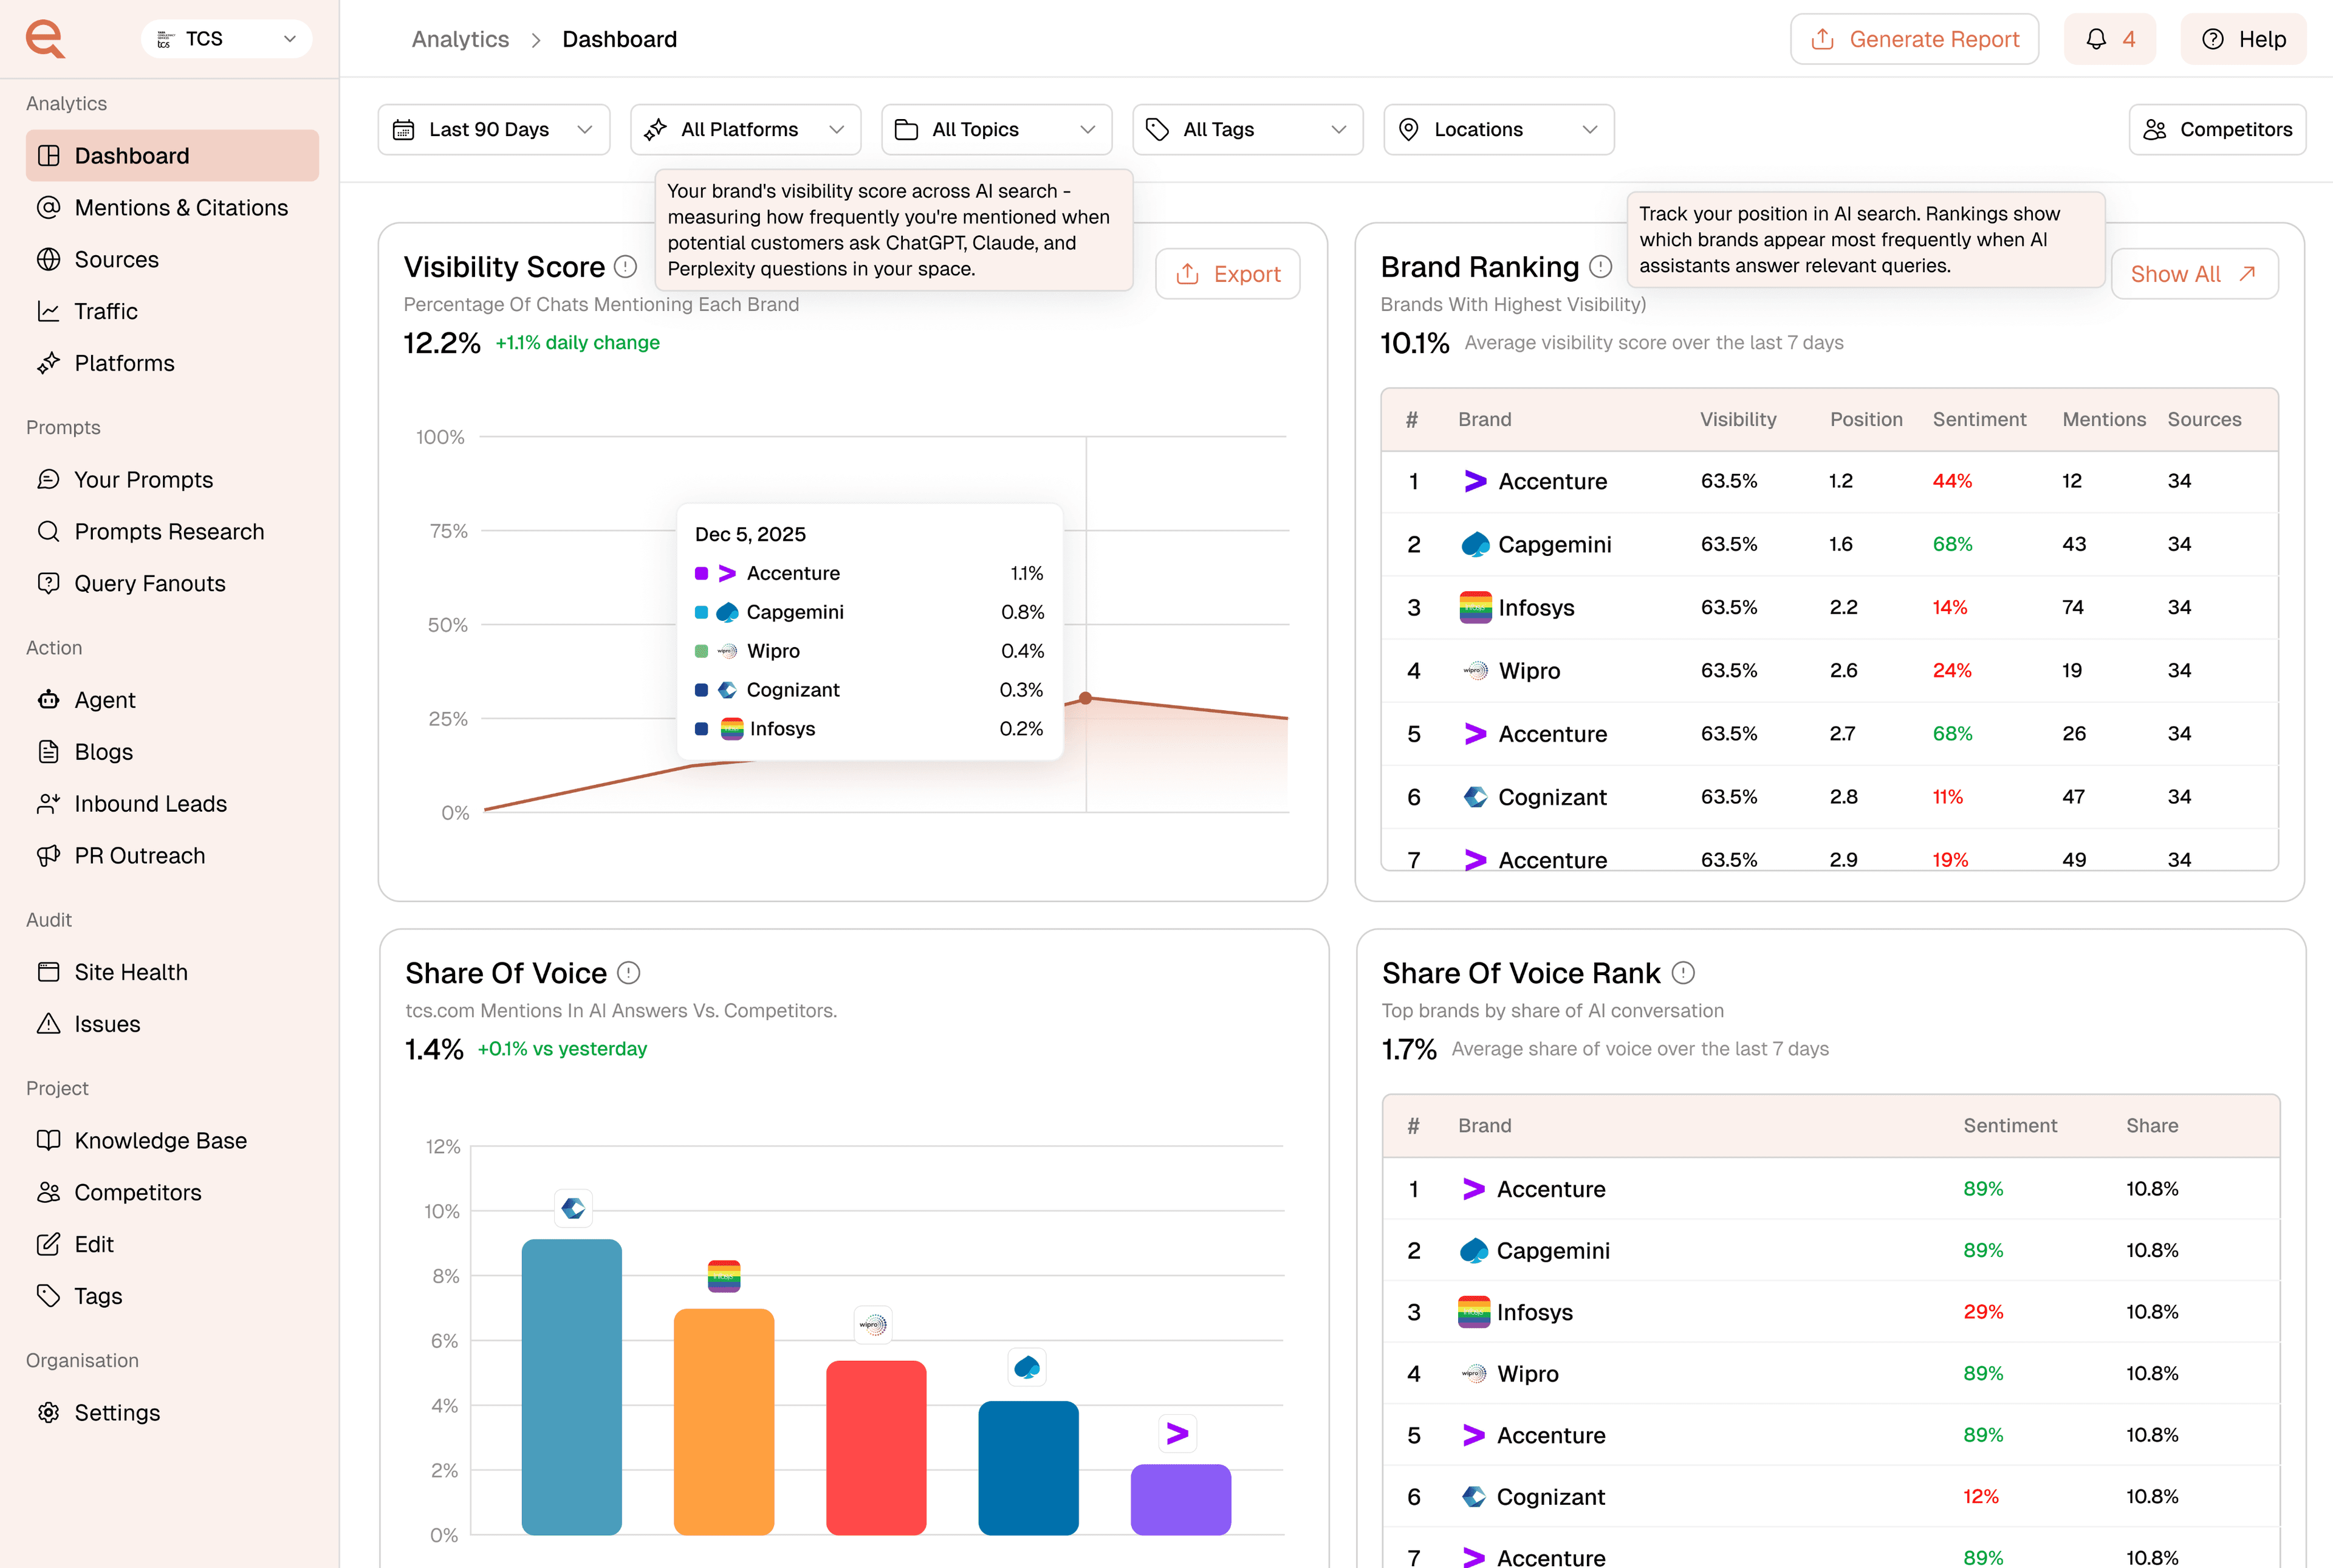This screenshot has width=2333, height=1568.
Task: Click the Analytics breadcrumb link
Action: click(x=460, y=39)
